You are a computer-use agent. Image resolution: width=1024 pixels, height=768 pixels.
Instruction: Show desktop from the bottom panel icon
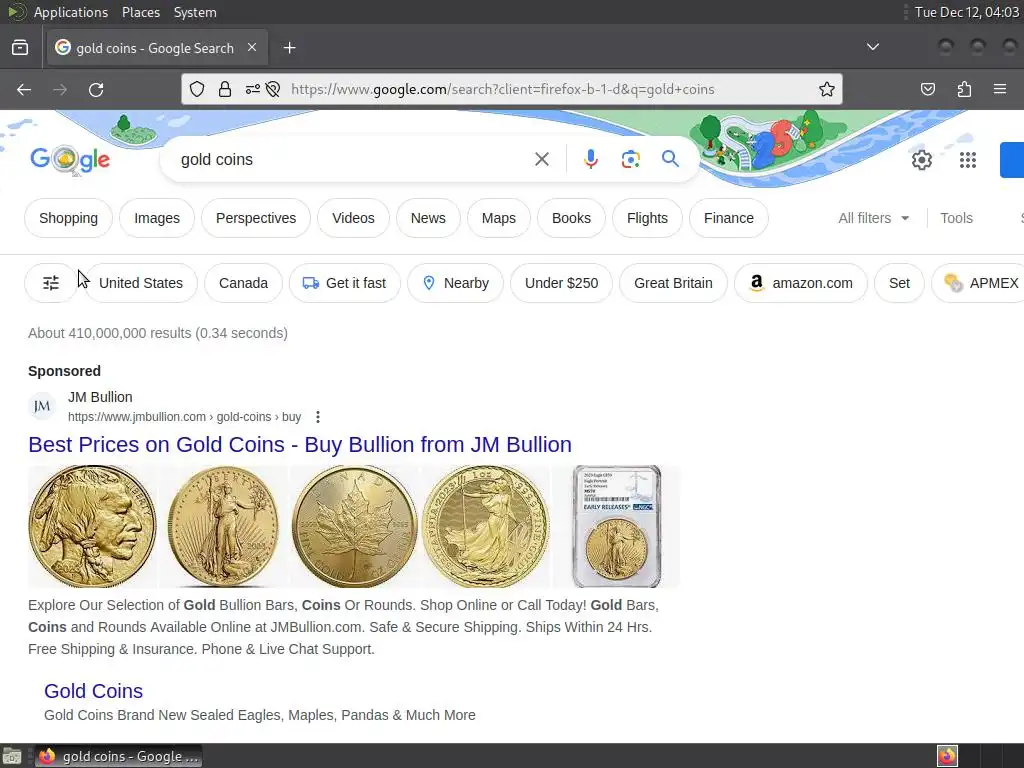coord(12,756)
